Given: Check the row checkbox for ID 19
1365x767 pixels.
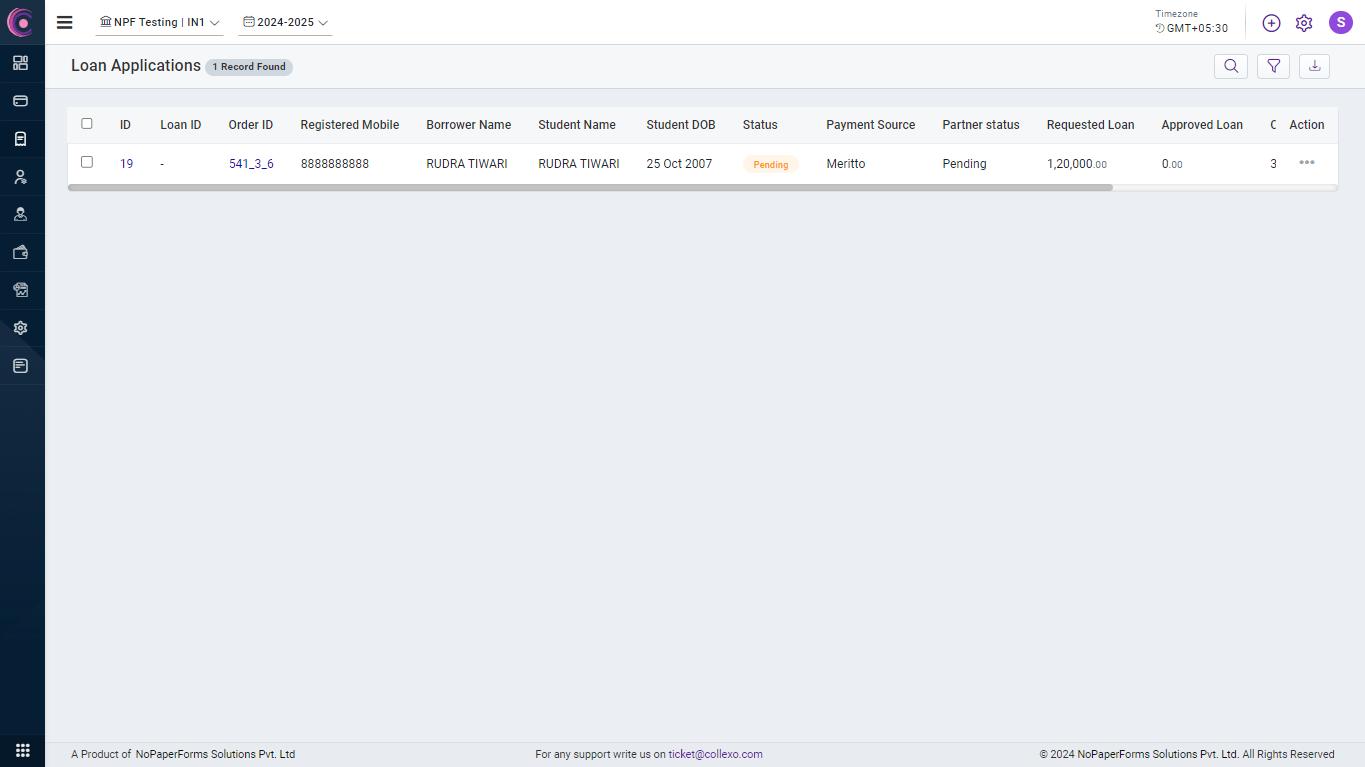Looking at the screenshot, I should click(x=87, y=162).
